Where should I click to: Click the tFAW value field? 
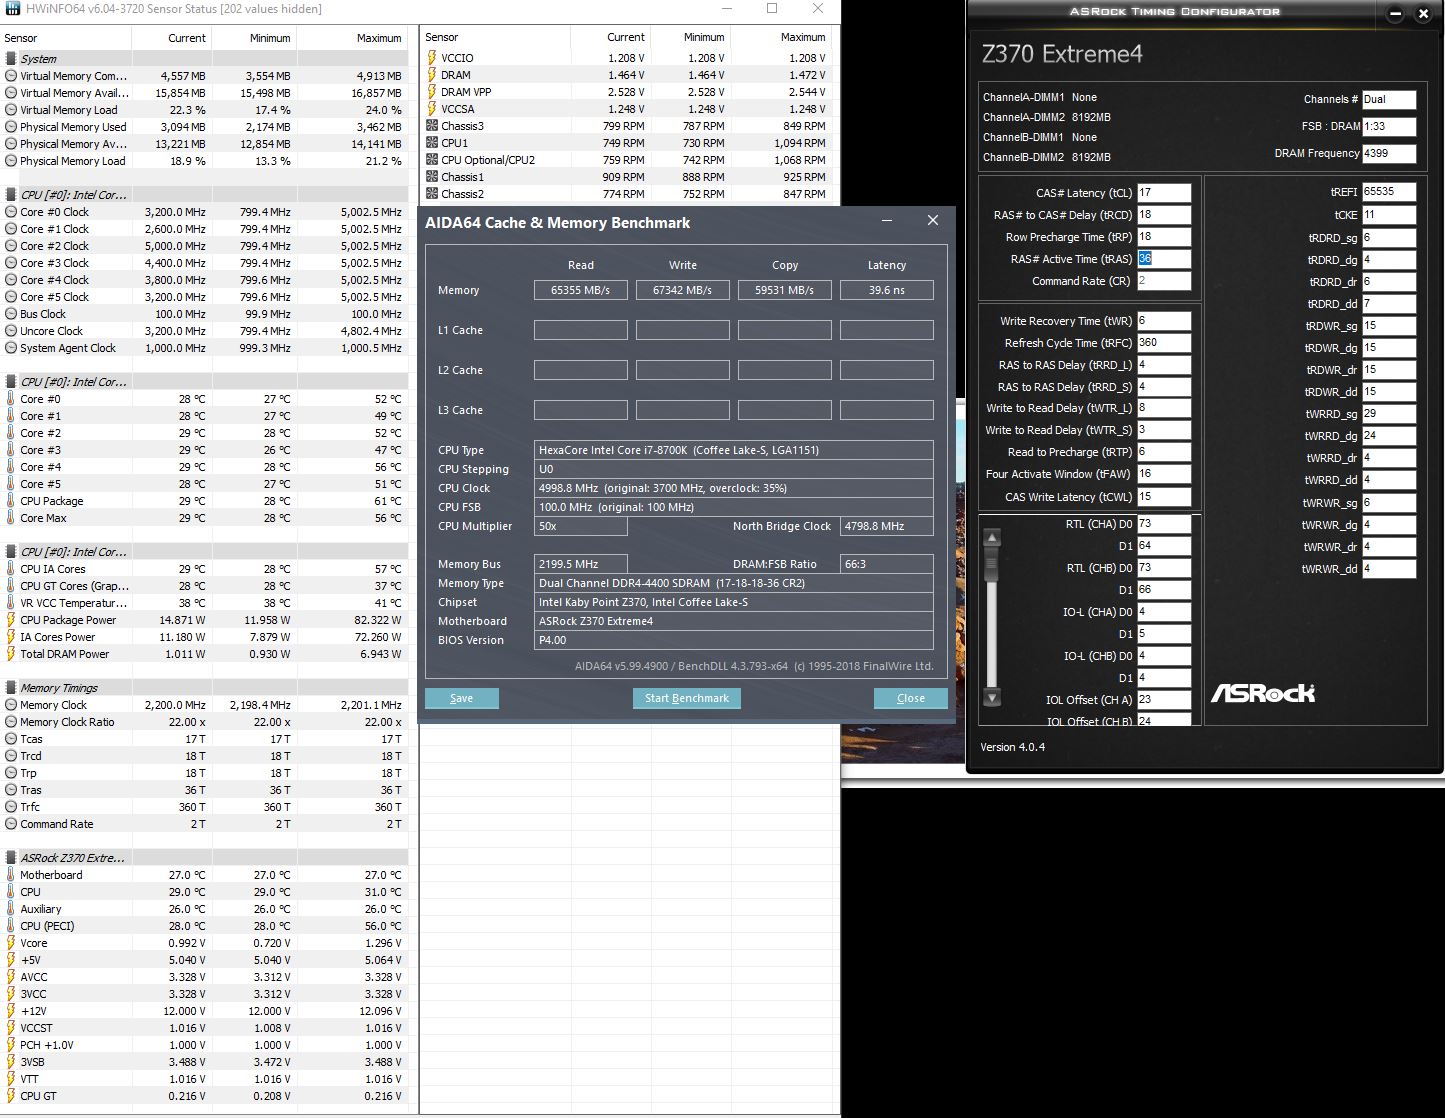tap(1164, 475)
